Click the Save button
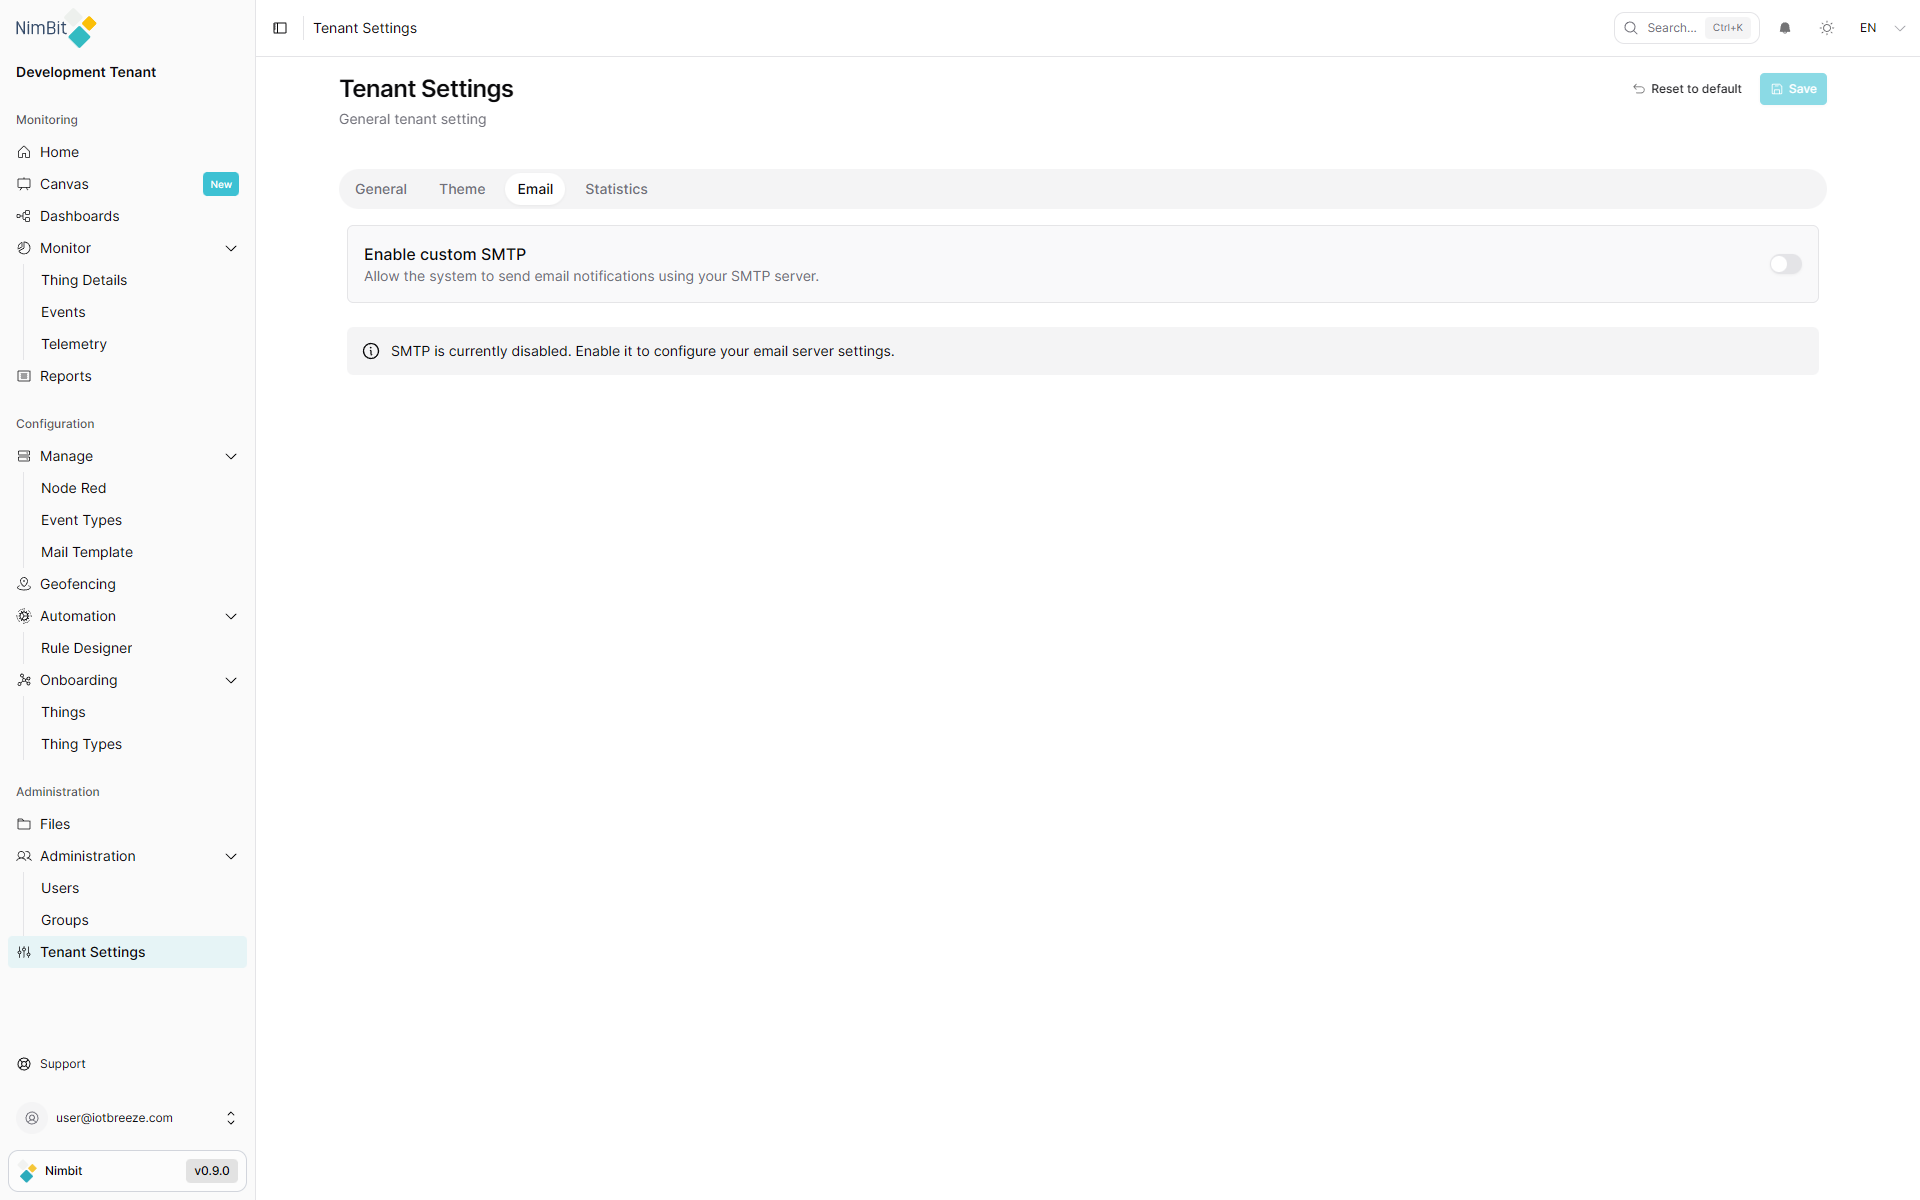 tap(1792, 89)
